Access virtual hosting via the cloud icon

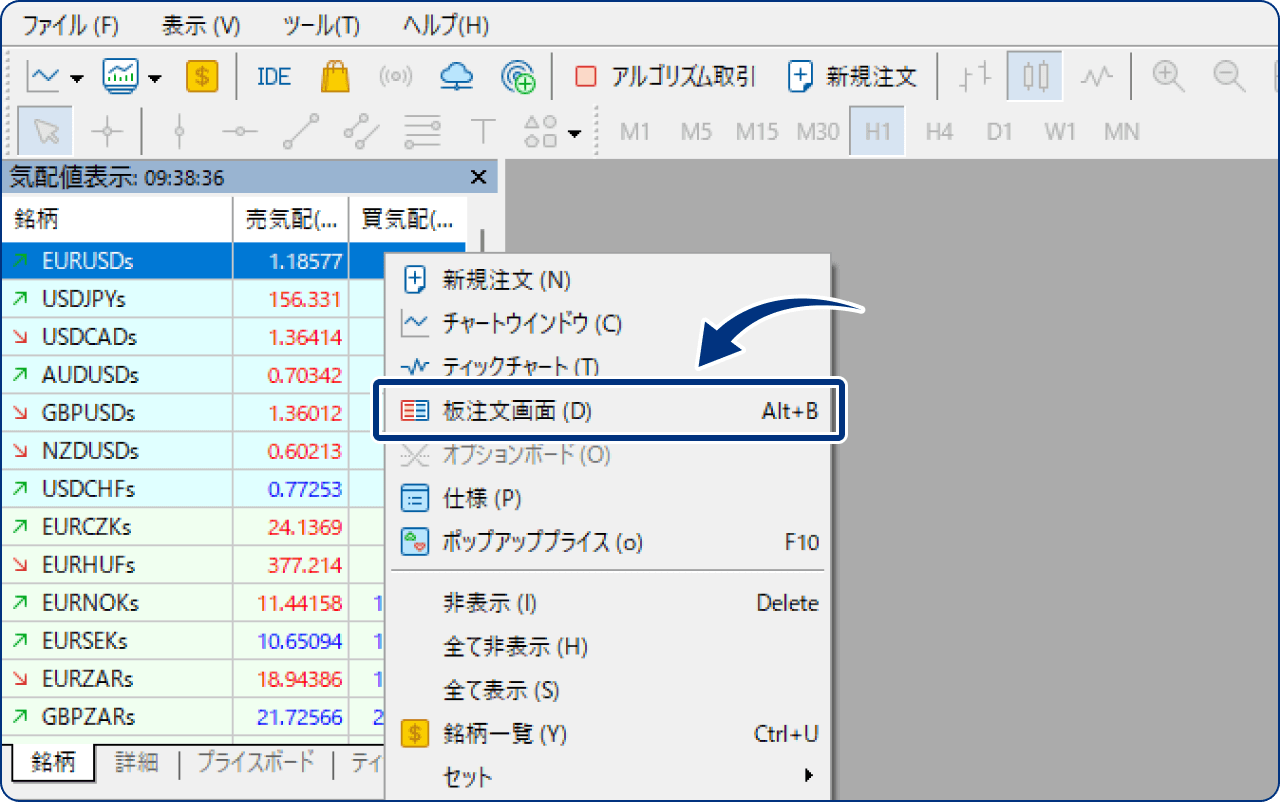(x=456, y=76)
